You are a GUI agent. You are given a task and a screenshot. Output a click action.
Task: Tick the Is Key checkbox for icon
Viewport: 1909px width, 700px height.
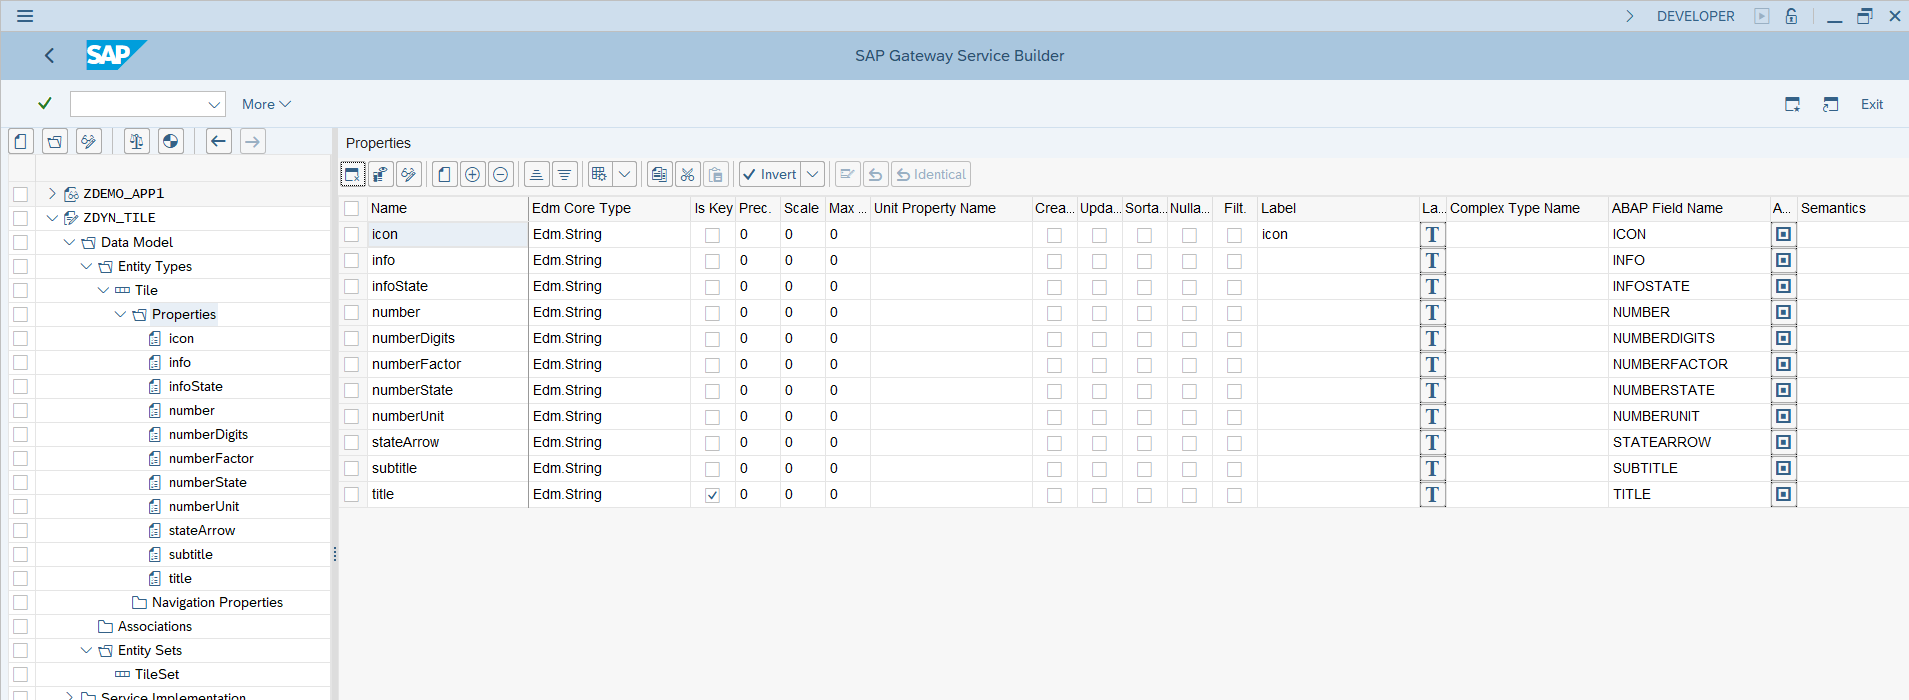pyautogui.click(x=712, y=235)
